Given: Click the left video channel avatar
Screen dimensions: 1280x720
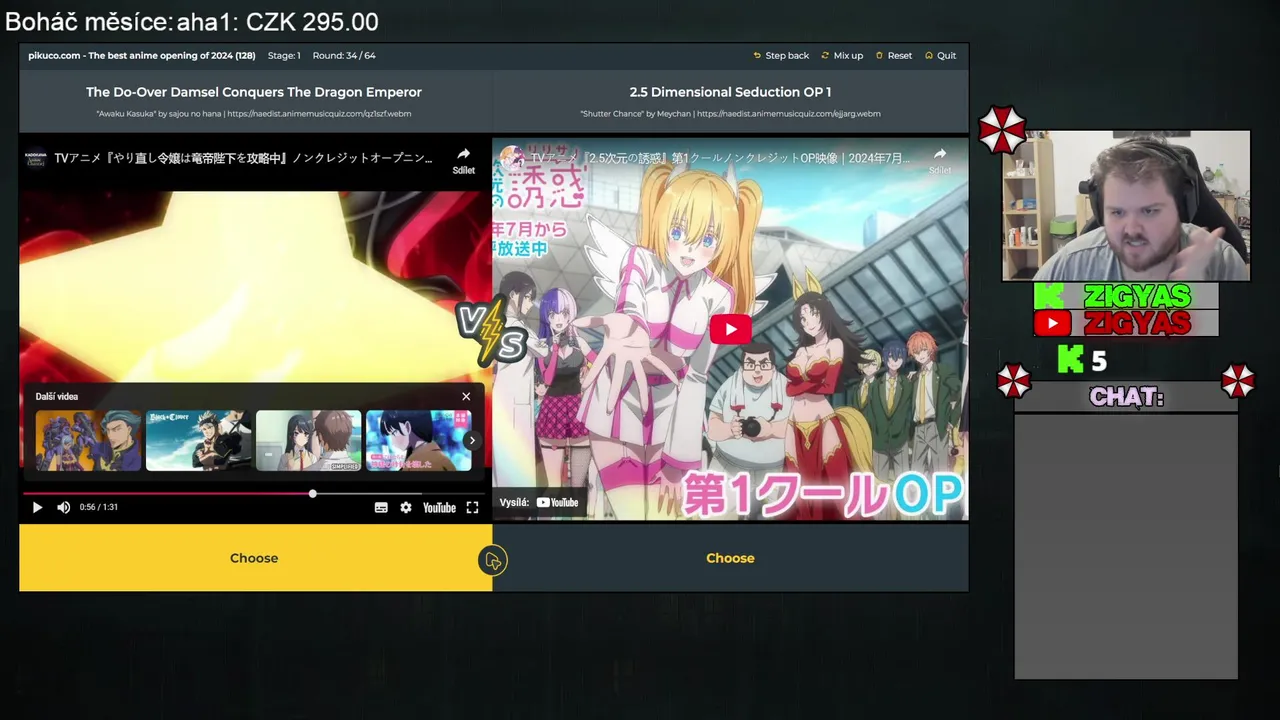Looking at the screenshot, I should click(x=36, y=158).
